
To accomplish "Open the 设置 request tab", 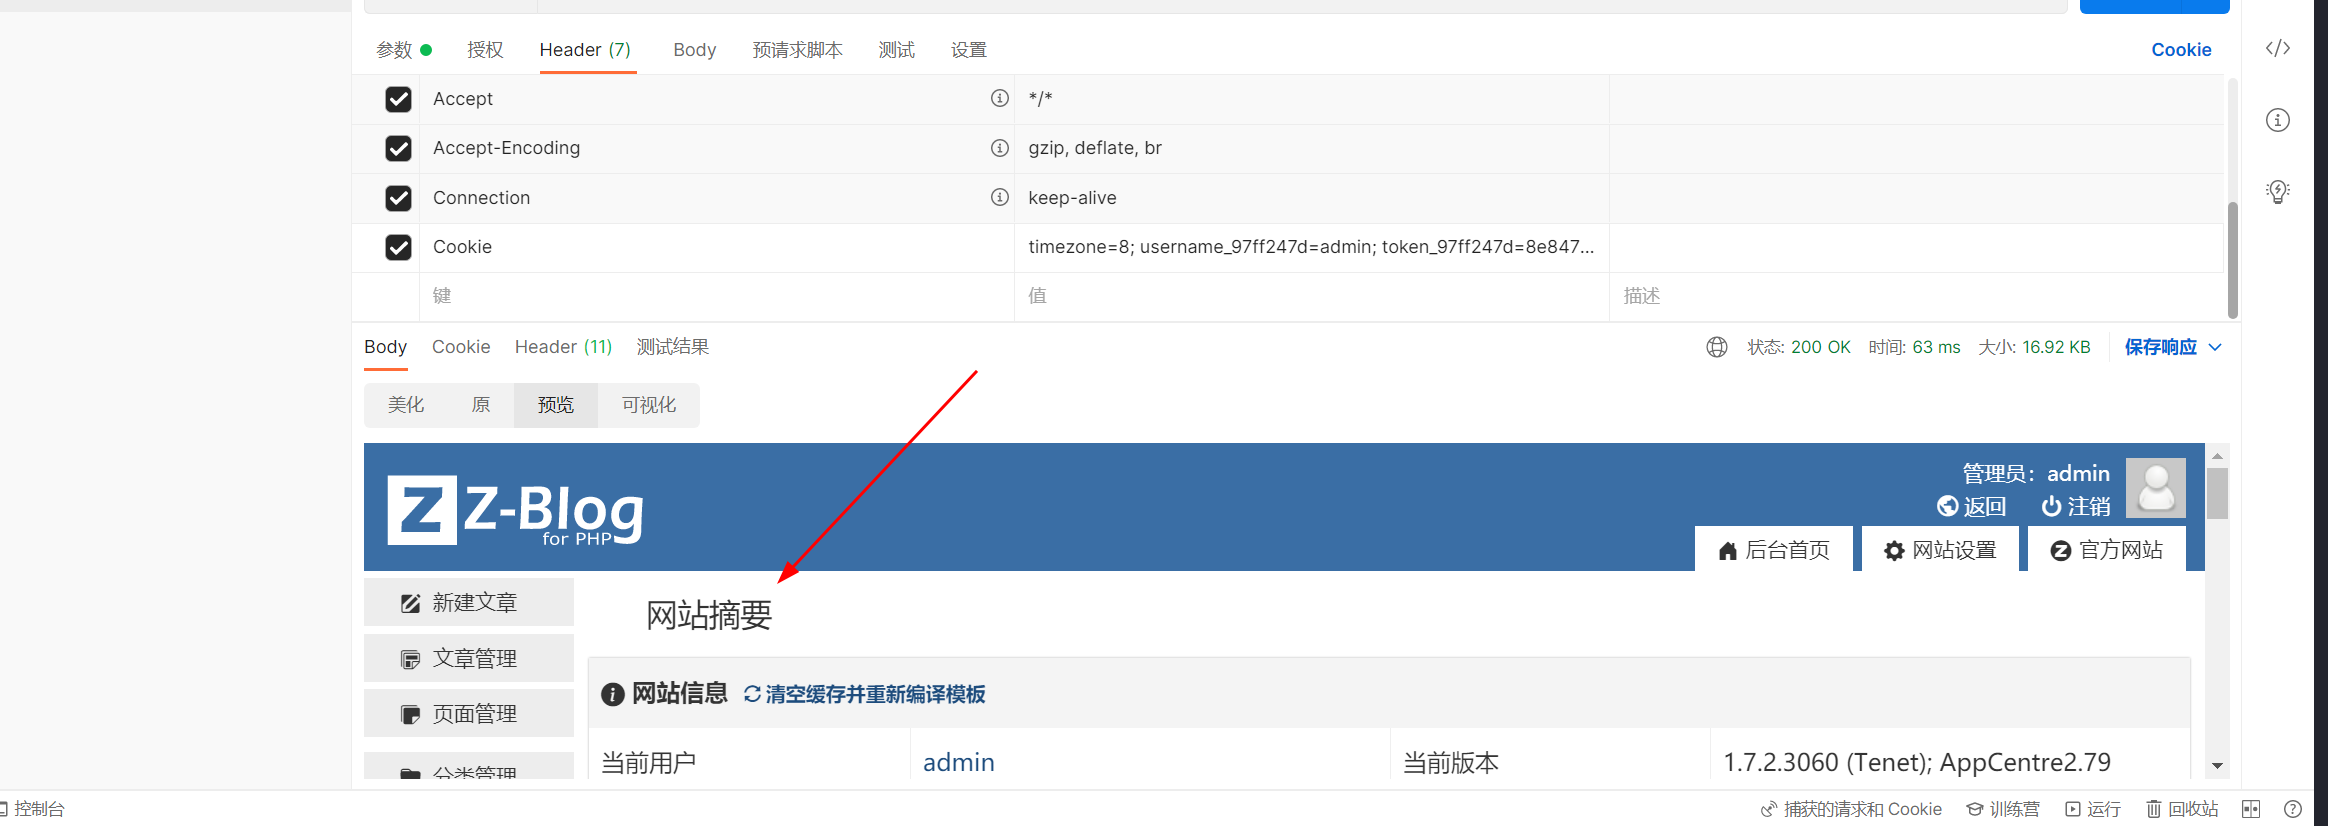I will (968, 50).
